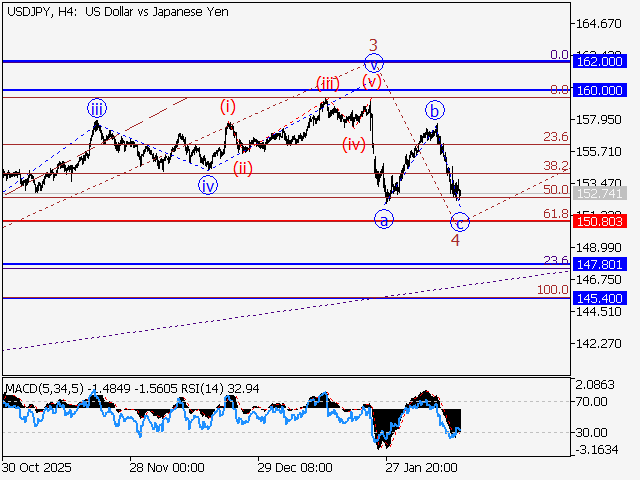Click the 160.000 price level tag

click(x=599, y=90)
